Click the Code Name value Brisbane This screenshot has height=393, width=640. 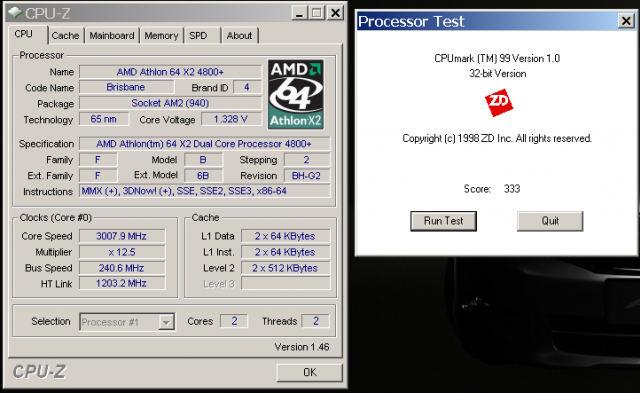[x=126, y=87]
